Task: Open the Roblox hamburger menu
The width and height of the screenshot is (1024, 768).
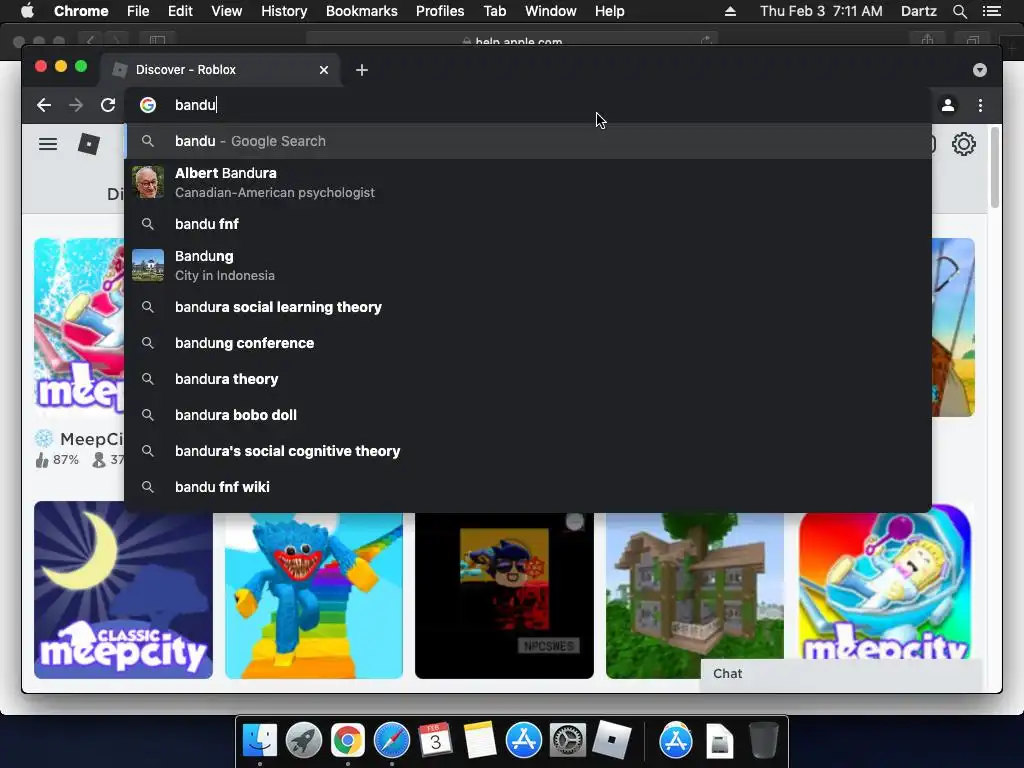Action: click(48, 144)
